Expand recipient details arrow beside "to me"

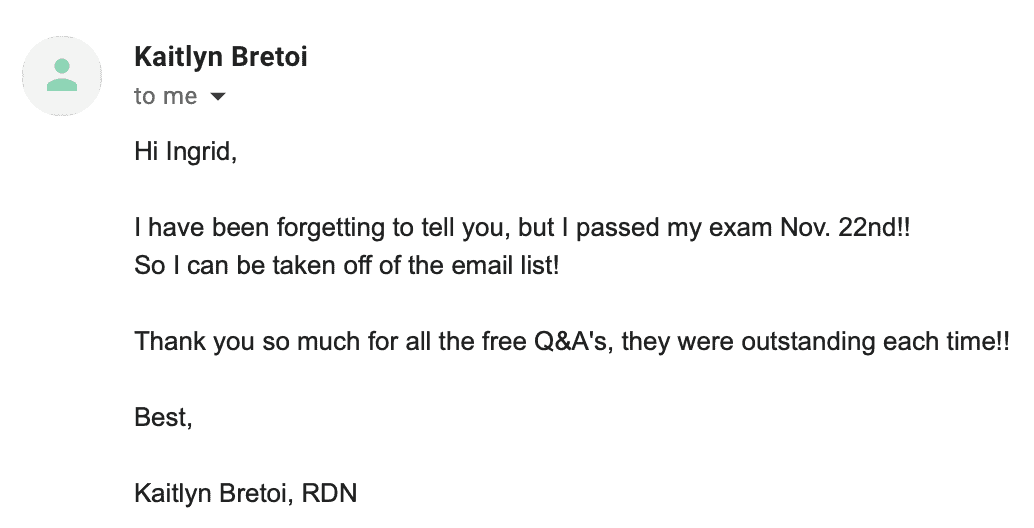[218, 97]
